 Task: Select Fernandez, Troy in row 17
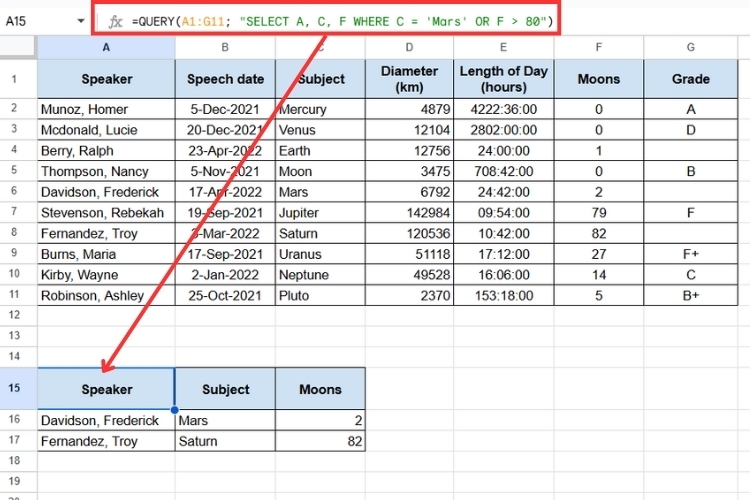(106, 441)
